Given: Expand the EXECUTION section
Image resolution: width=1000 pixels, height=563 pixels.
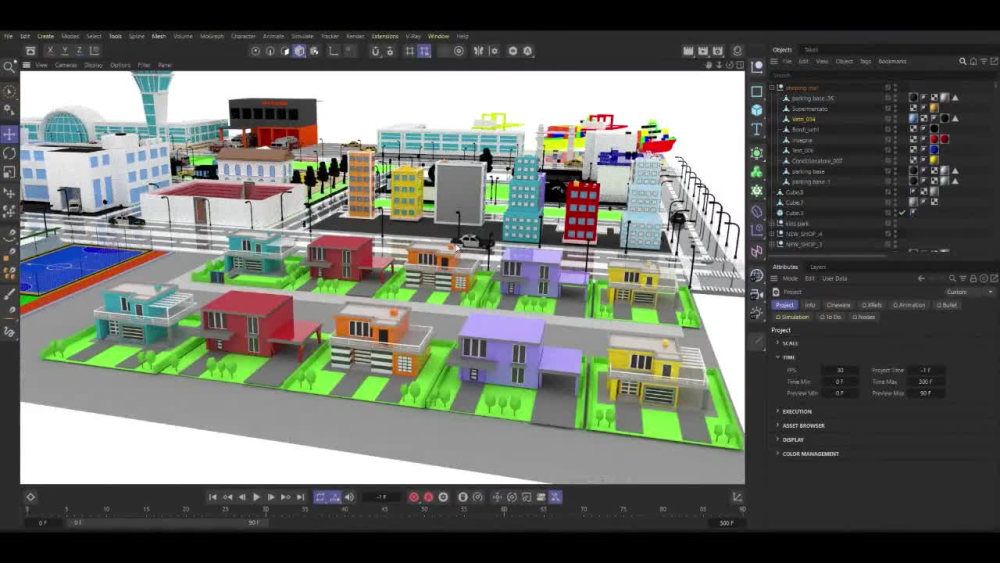Looking at the screenshot, I should tap(777, 411).
